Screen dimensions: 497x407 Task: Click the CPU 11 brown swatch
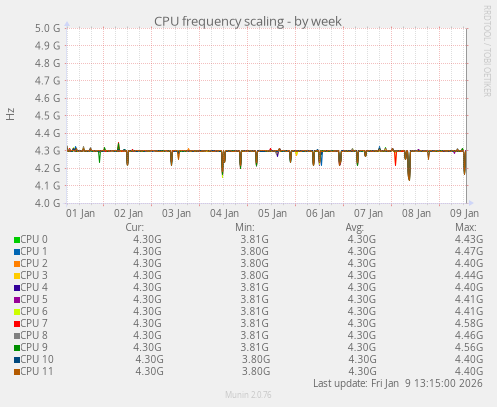coord(17,372)
